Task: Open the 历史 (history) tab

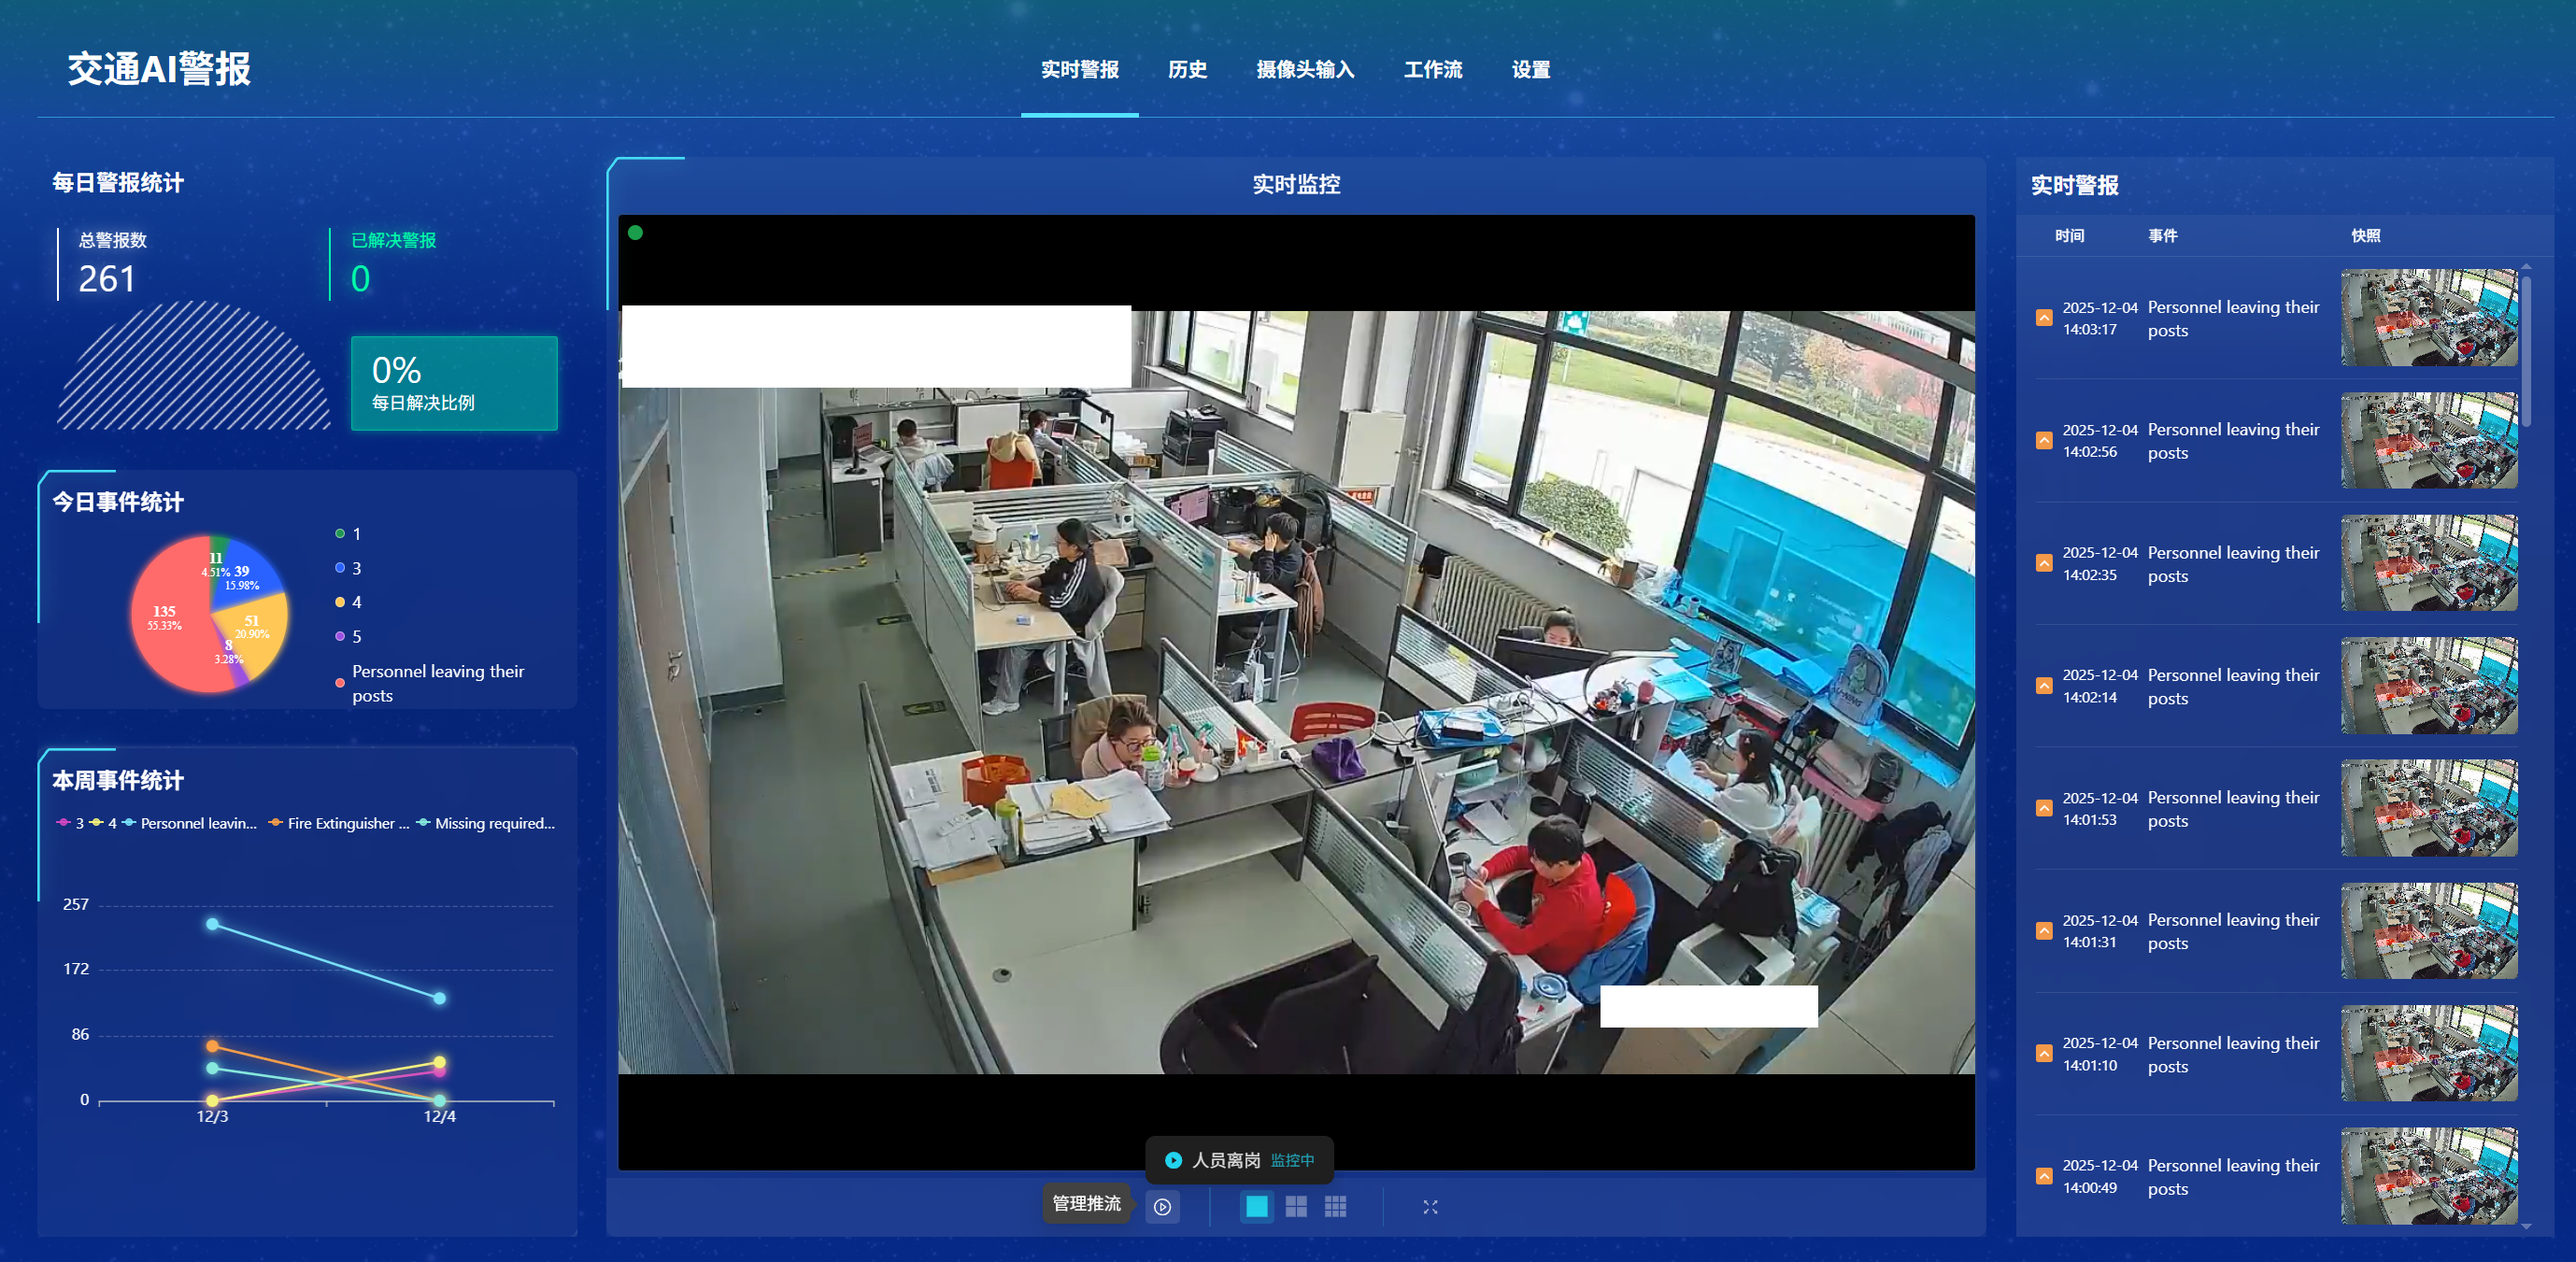Action: tap(1187, 70)
